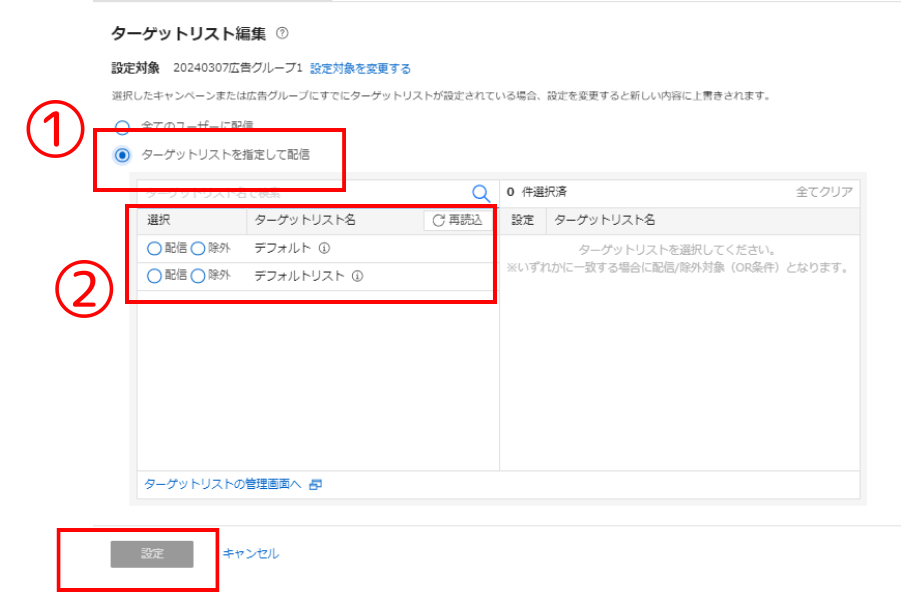
Task: Choose 除外 for the デフォルト list
Action: (198, 248)
